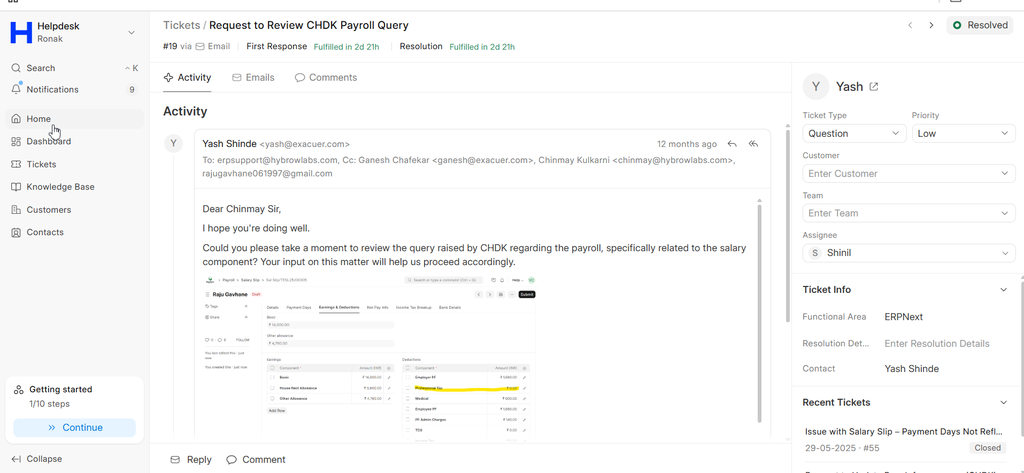Click the Yash avatar in right panel
The height and width of the screenshot is (473, 1024).
[816, 86]
